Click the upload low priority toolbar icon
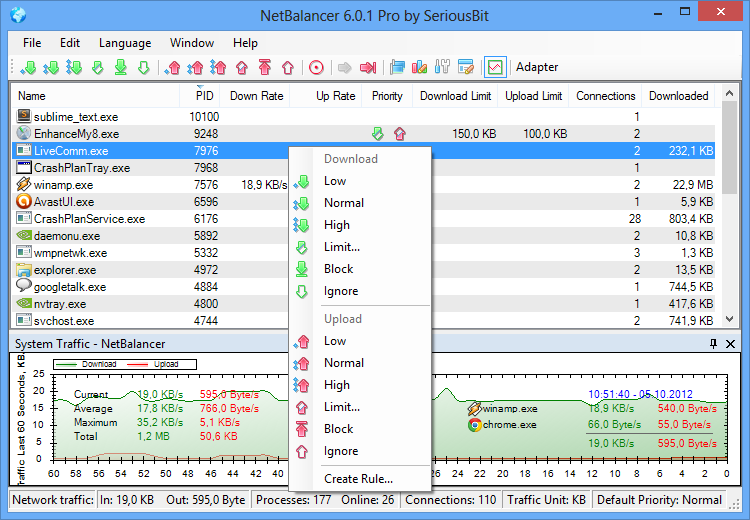 tap(172, 68)
